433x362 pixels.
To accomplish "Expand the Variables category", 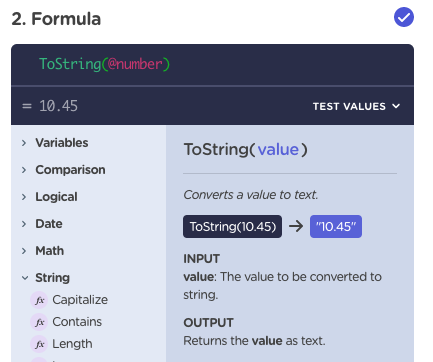I will pyautogui.click(x=55, y=143).
